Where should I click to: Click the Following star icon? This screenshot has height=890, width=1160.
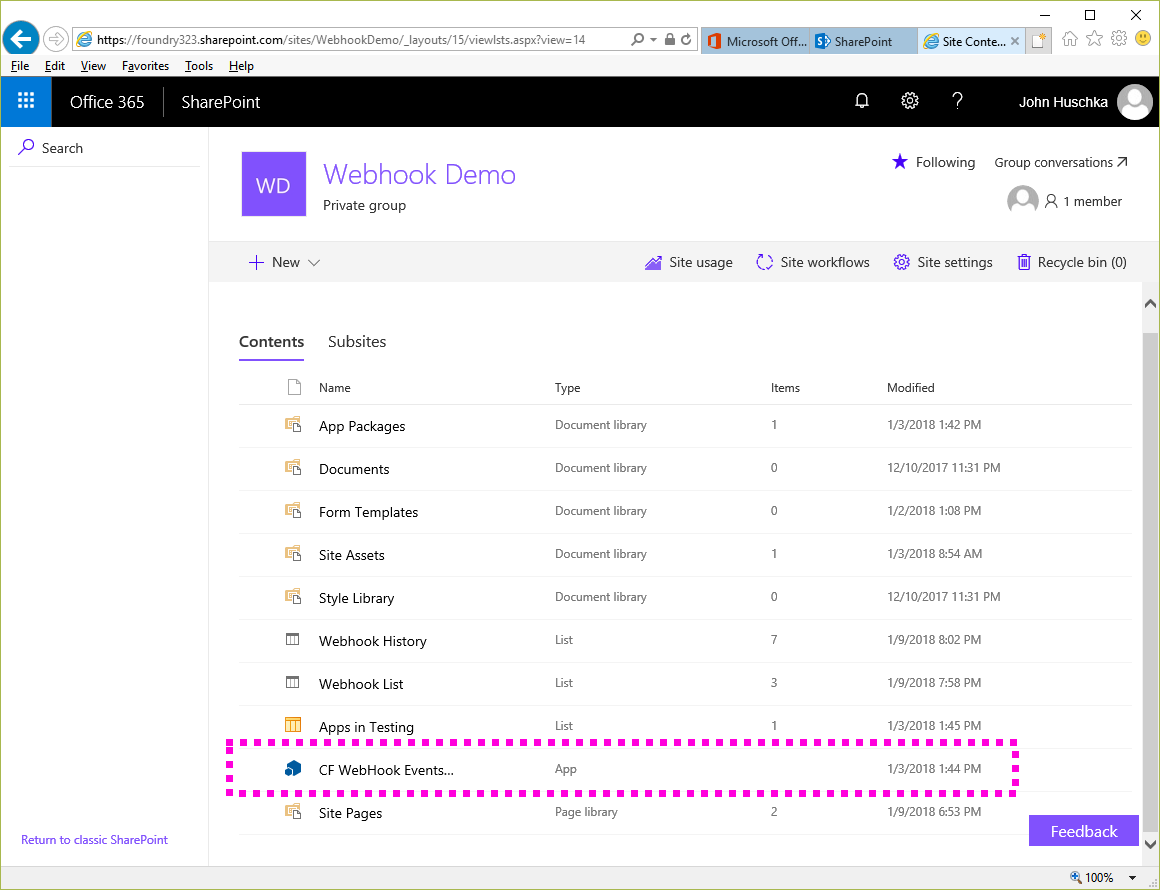point(900,162)
